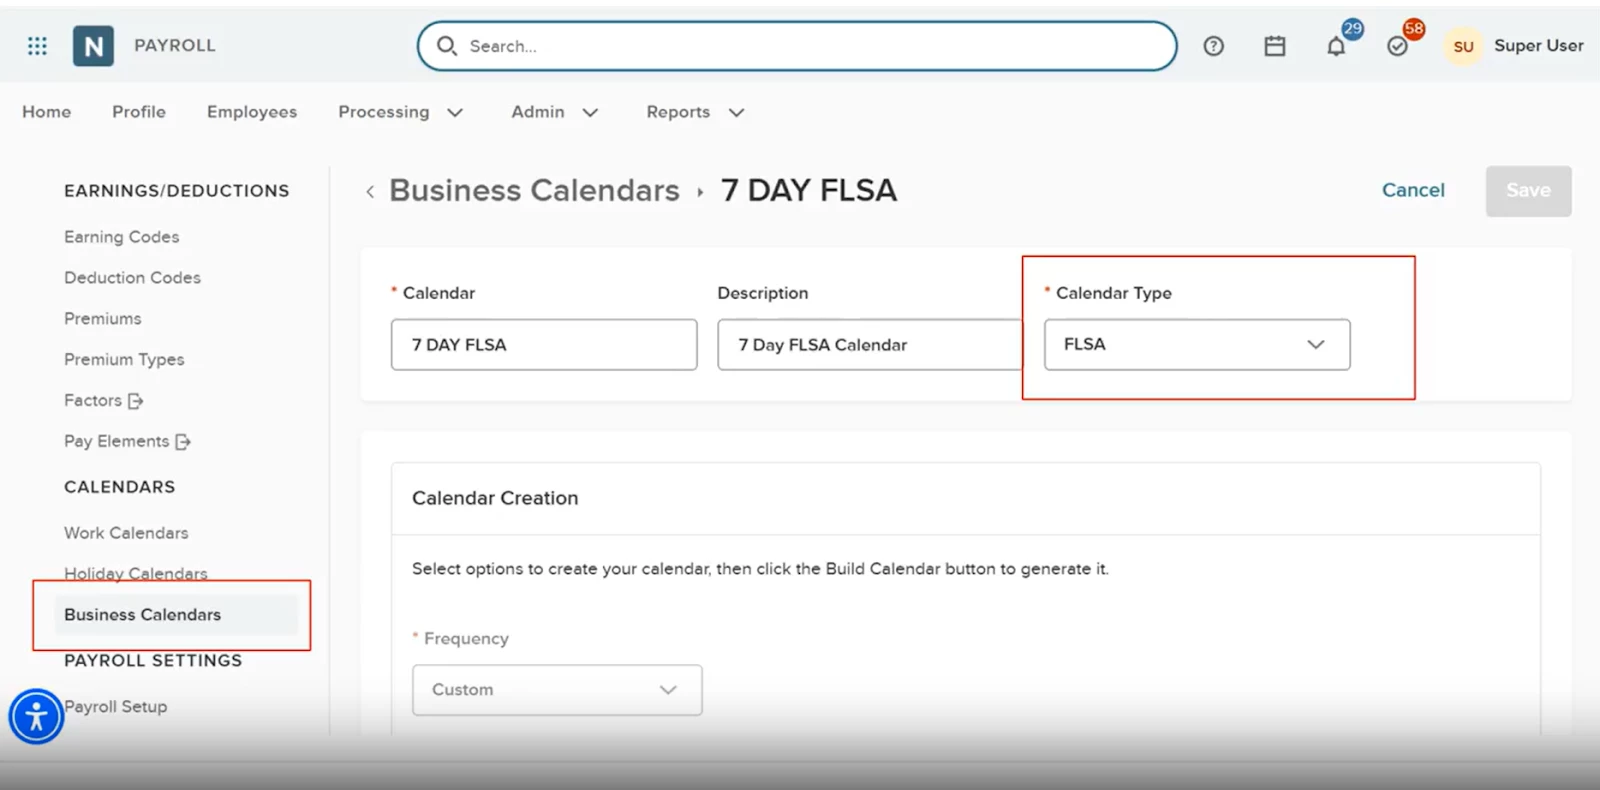Click the back chevron beside Business Calendars
Screen dimensions: 1600x790
(370, 191)
